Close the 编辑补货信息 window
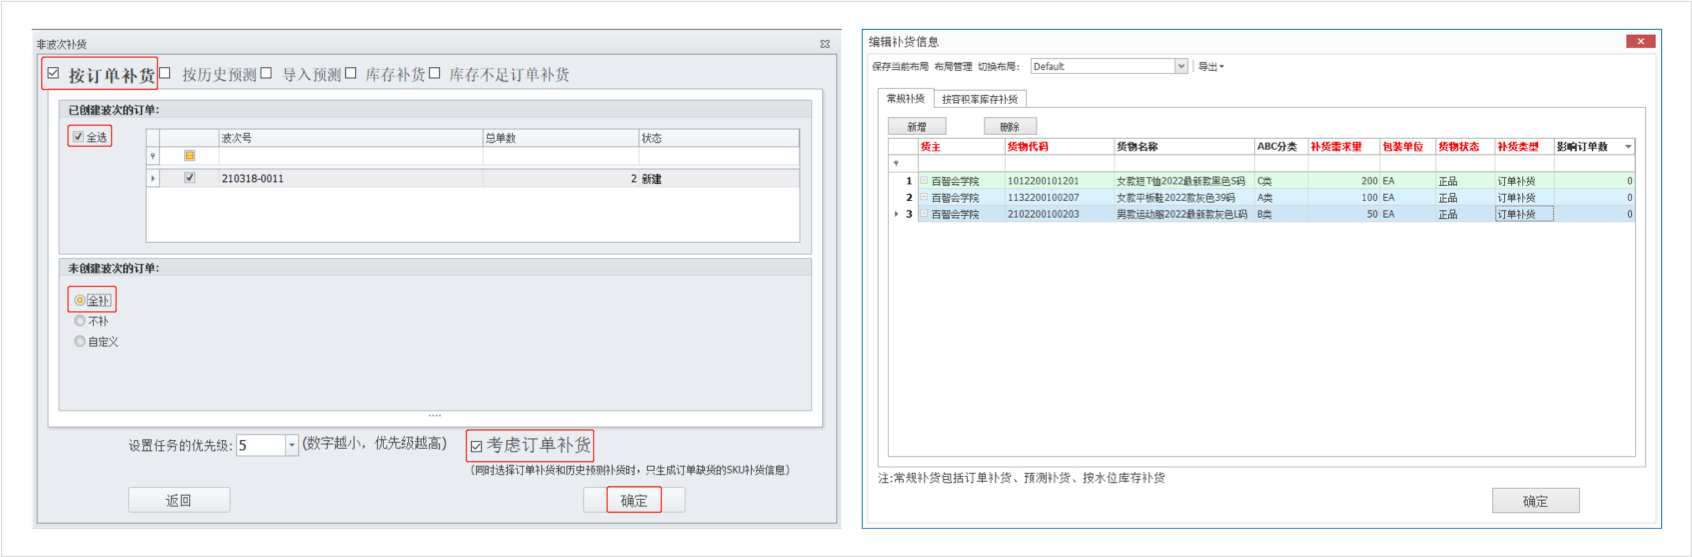This screenshot has width=1692, height=557. coord(1640,41)
